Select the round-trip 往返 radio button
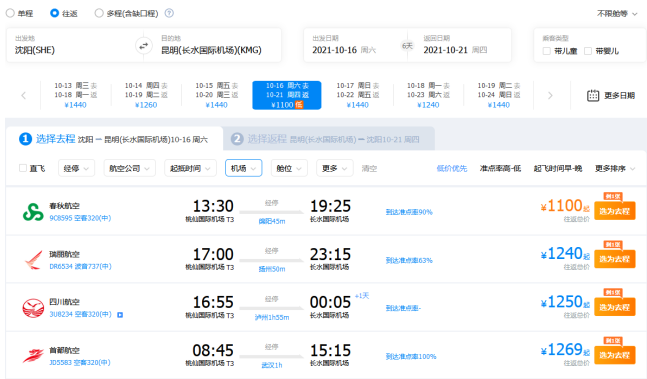This screenshot has height=379, width=647. tap(54, 13)
